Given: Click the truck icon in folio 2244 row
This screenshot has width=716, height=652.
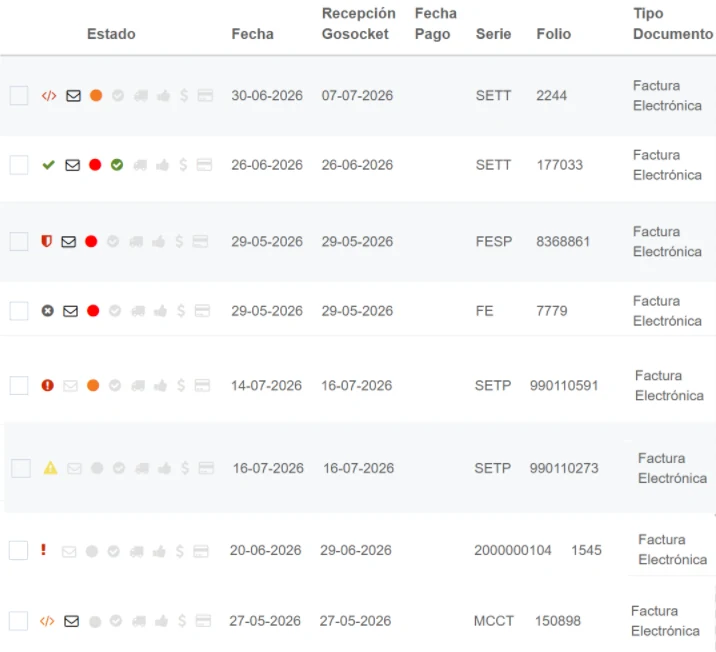Looking at the screenshot, I should point(141,96).
